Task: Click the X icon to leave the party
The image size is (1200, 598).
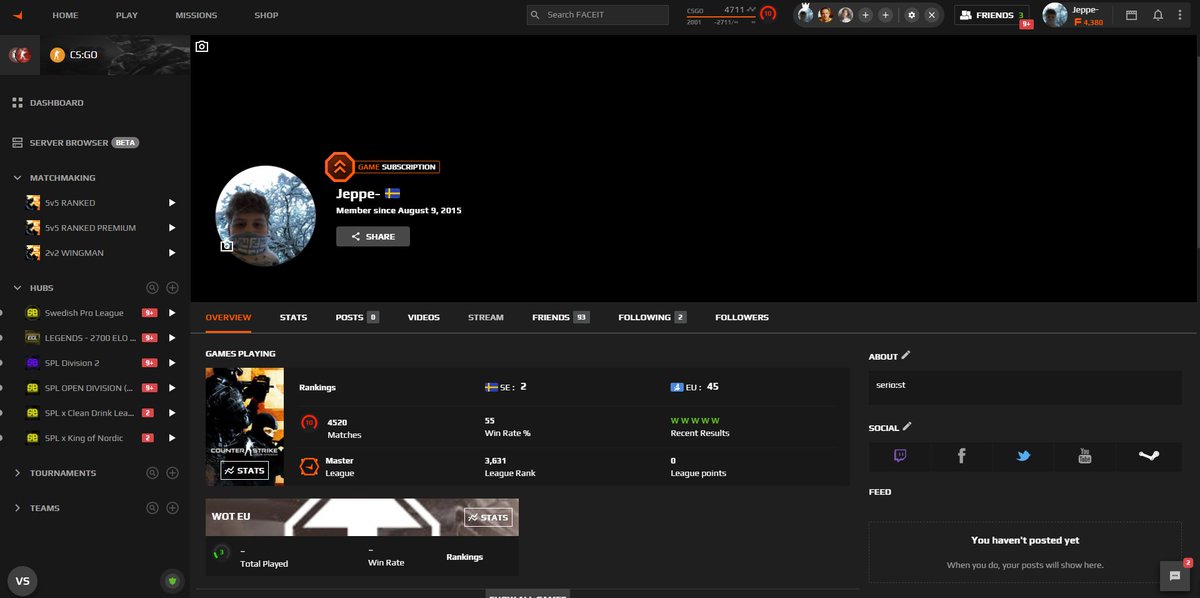Action: 931,15
